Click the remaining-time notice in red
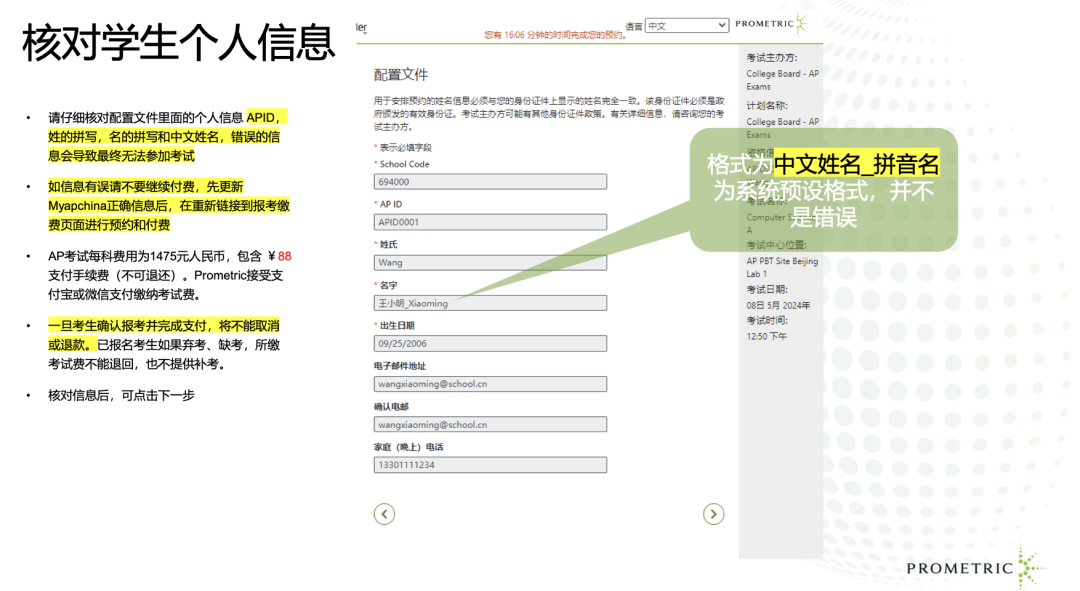 (x=555, y=34)
